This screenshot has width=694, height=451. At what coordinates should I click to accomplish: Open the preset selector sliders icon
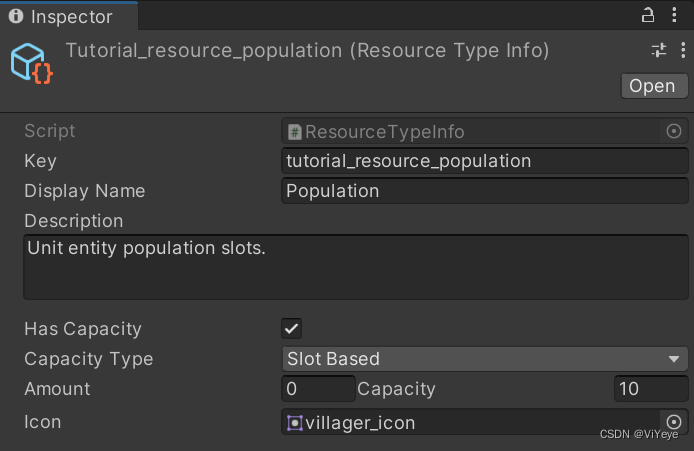point(659,51)
